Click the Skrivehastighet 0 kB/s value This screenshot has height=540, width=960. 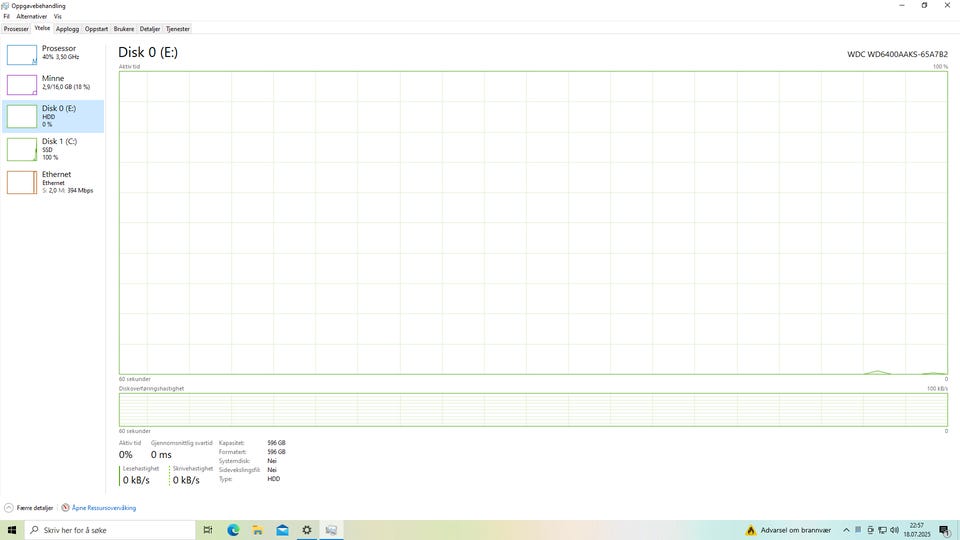[186, 480]
